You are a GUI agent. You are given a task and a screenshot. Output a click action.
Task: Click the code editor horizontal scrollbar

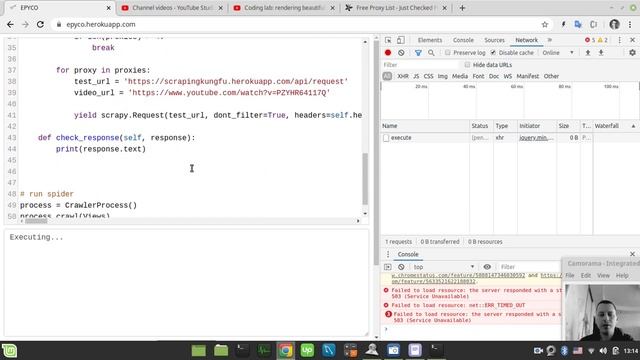(36, 221)
